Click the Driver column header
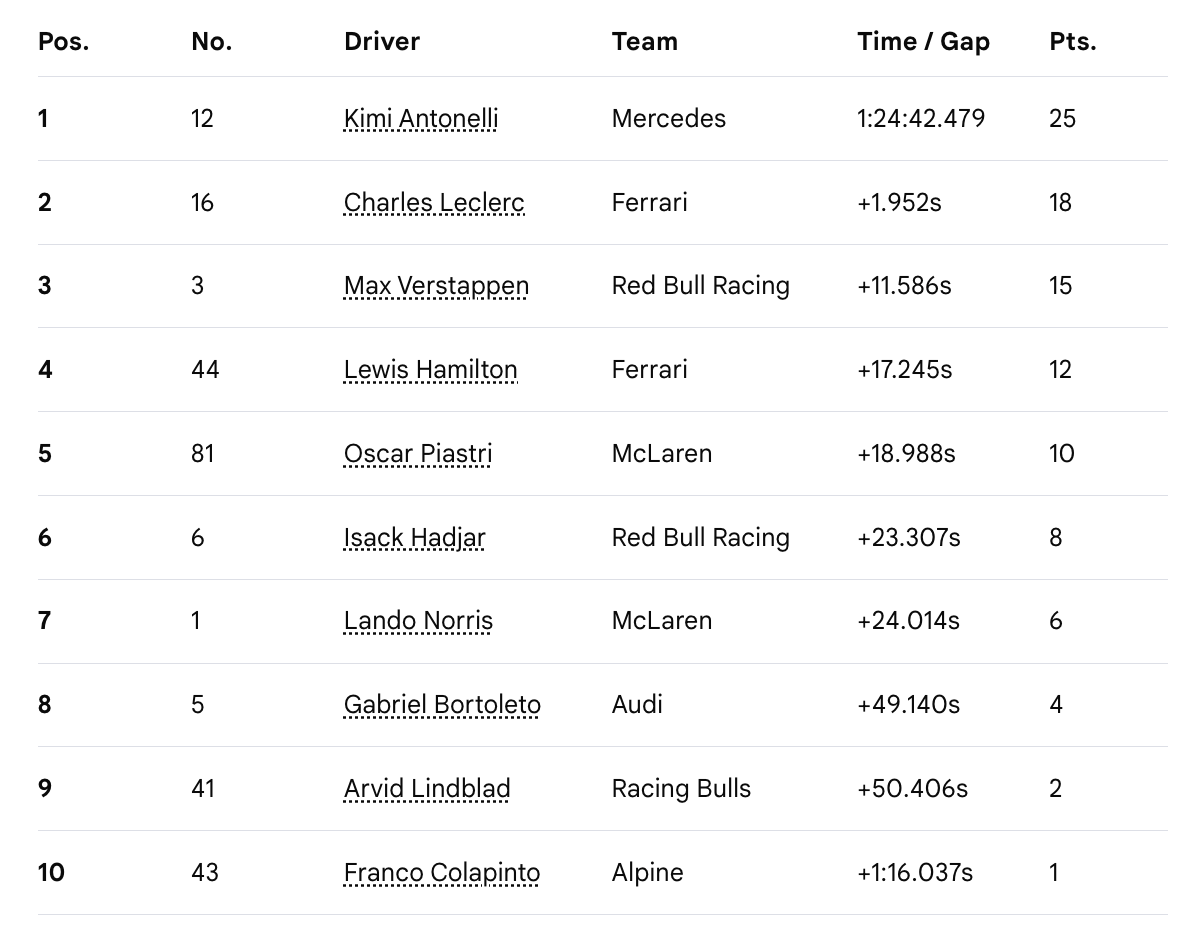1202x930 pixels. point(382,42)
